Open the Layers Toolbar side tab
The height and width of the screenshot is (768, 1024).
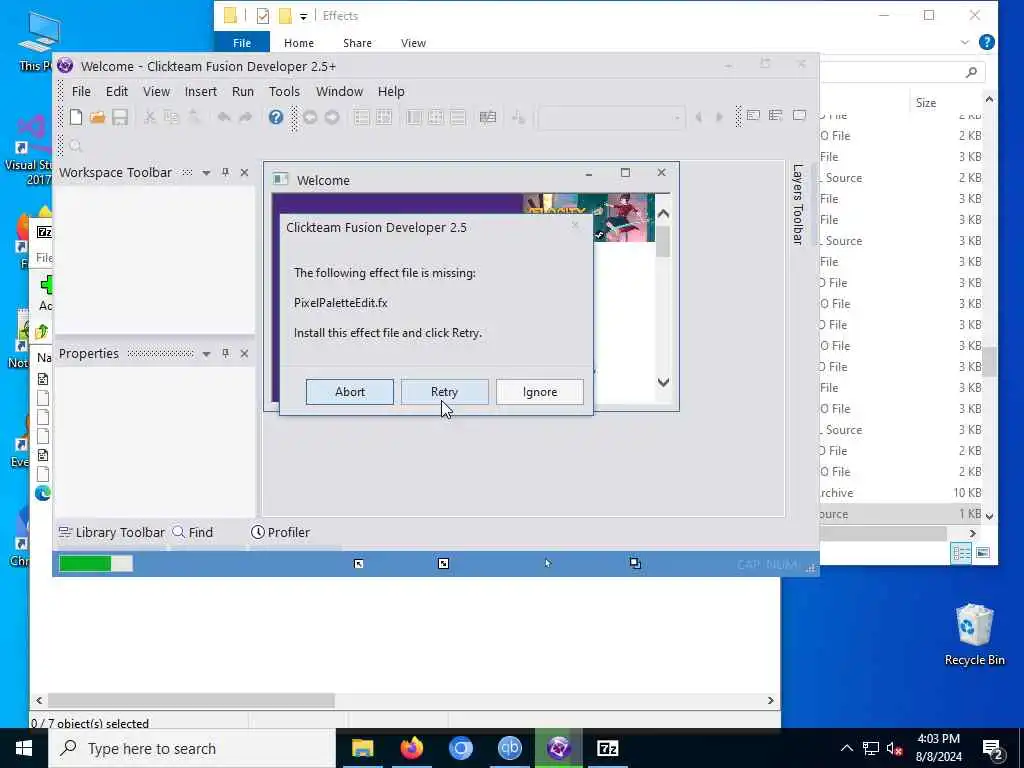tap(797, 204)
